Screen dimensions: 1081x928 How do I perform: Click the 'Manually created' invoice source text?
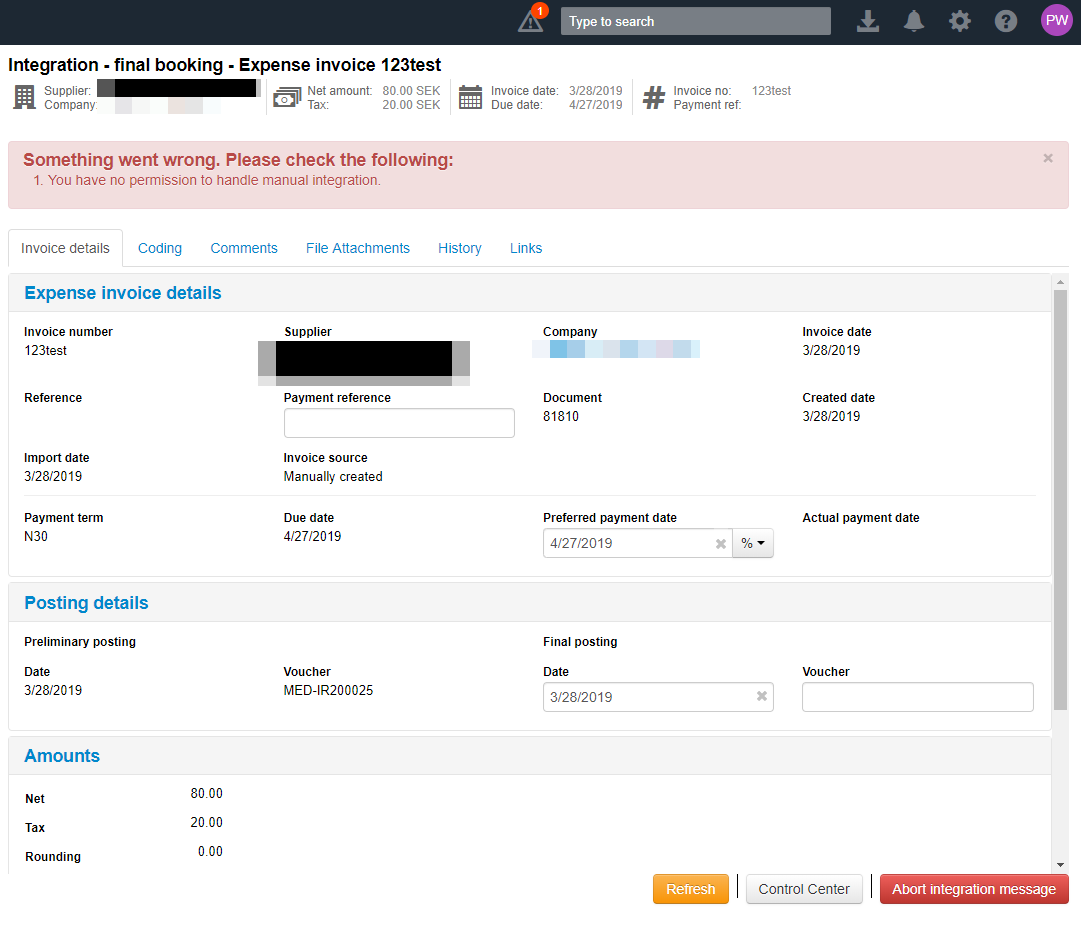point(333,476)
